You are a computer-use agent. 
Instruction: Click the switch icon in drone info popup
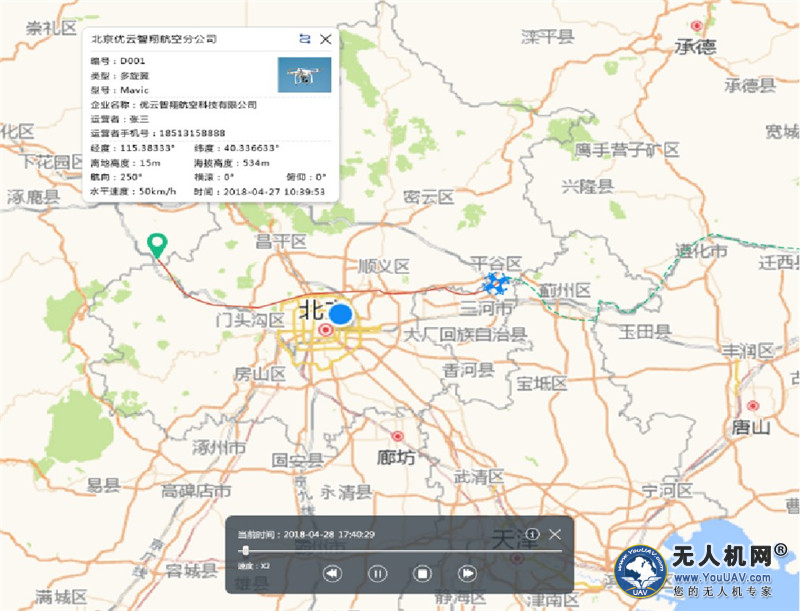pos(305,39)
